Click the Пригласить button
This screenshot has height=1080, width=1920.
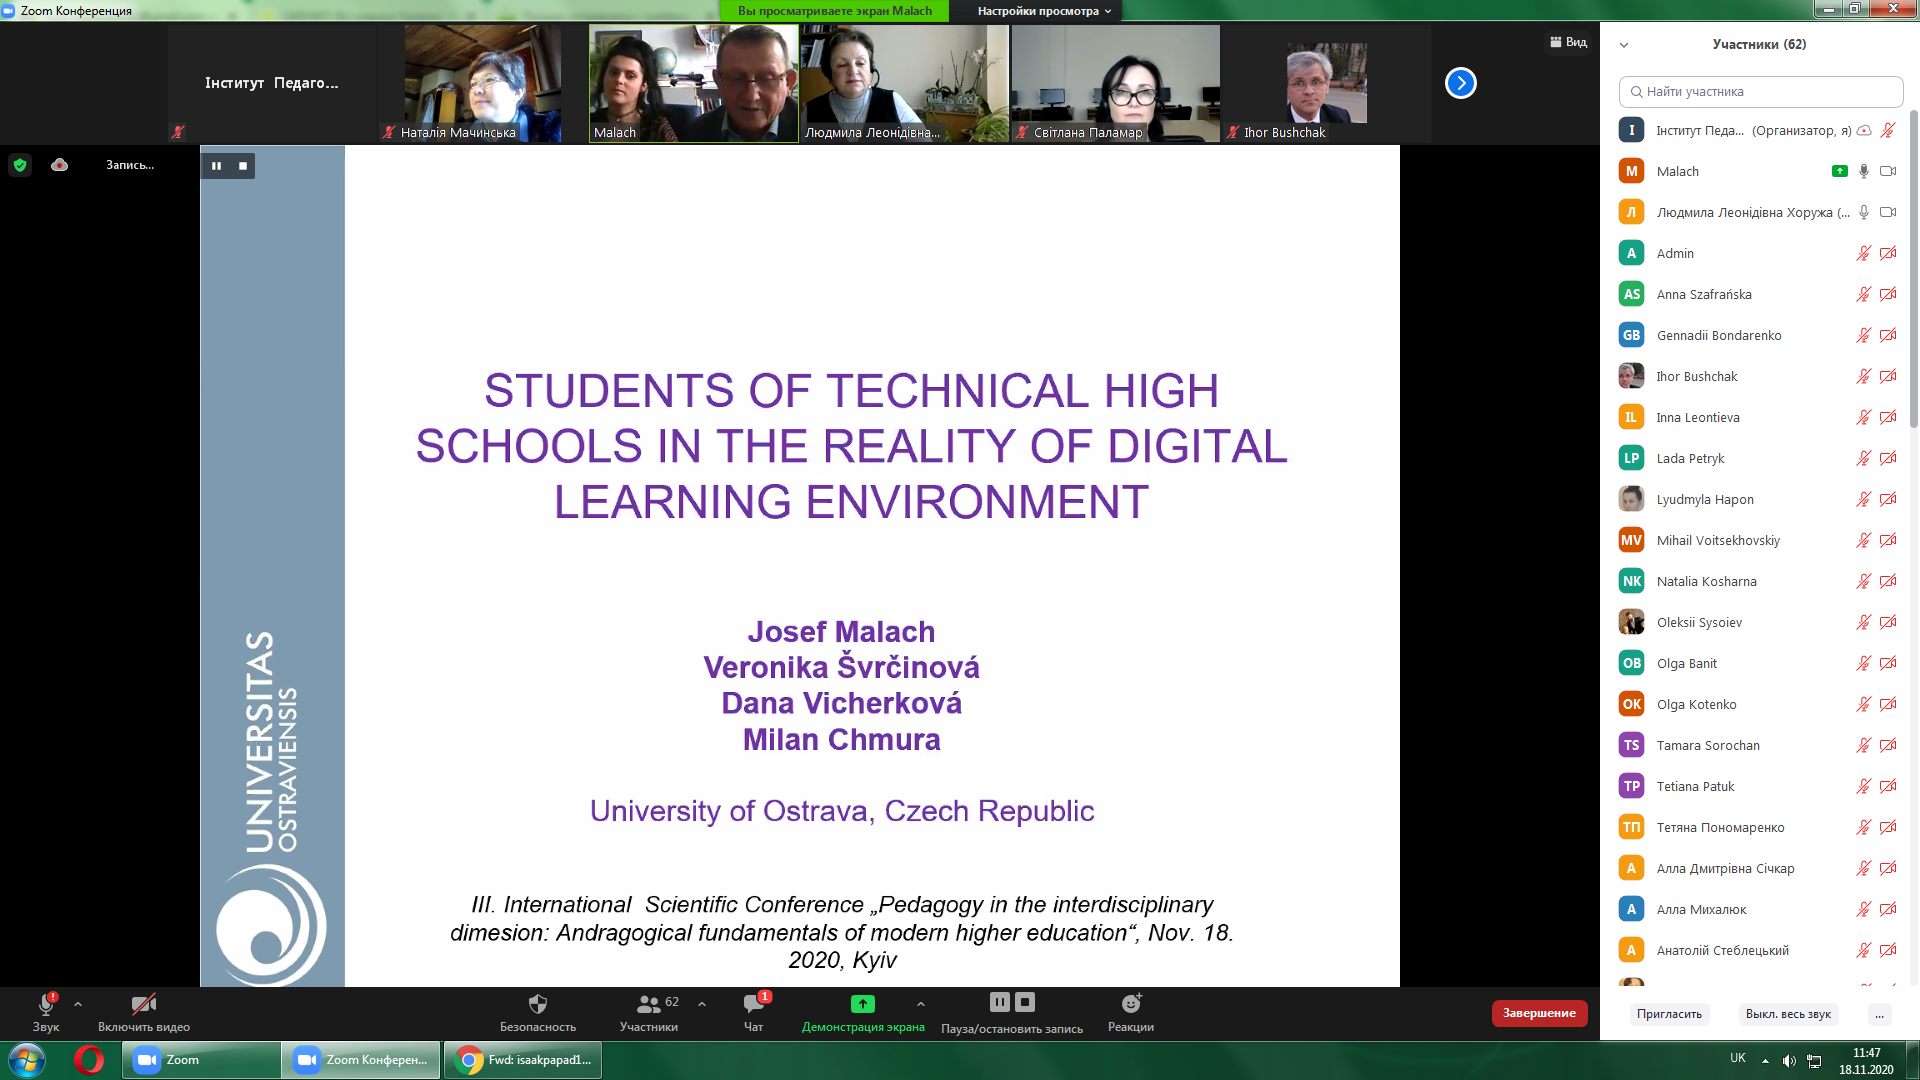coord(1669,1014)
